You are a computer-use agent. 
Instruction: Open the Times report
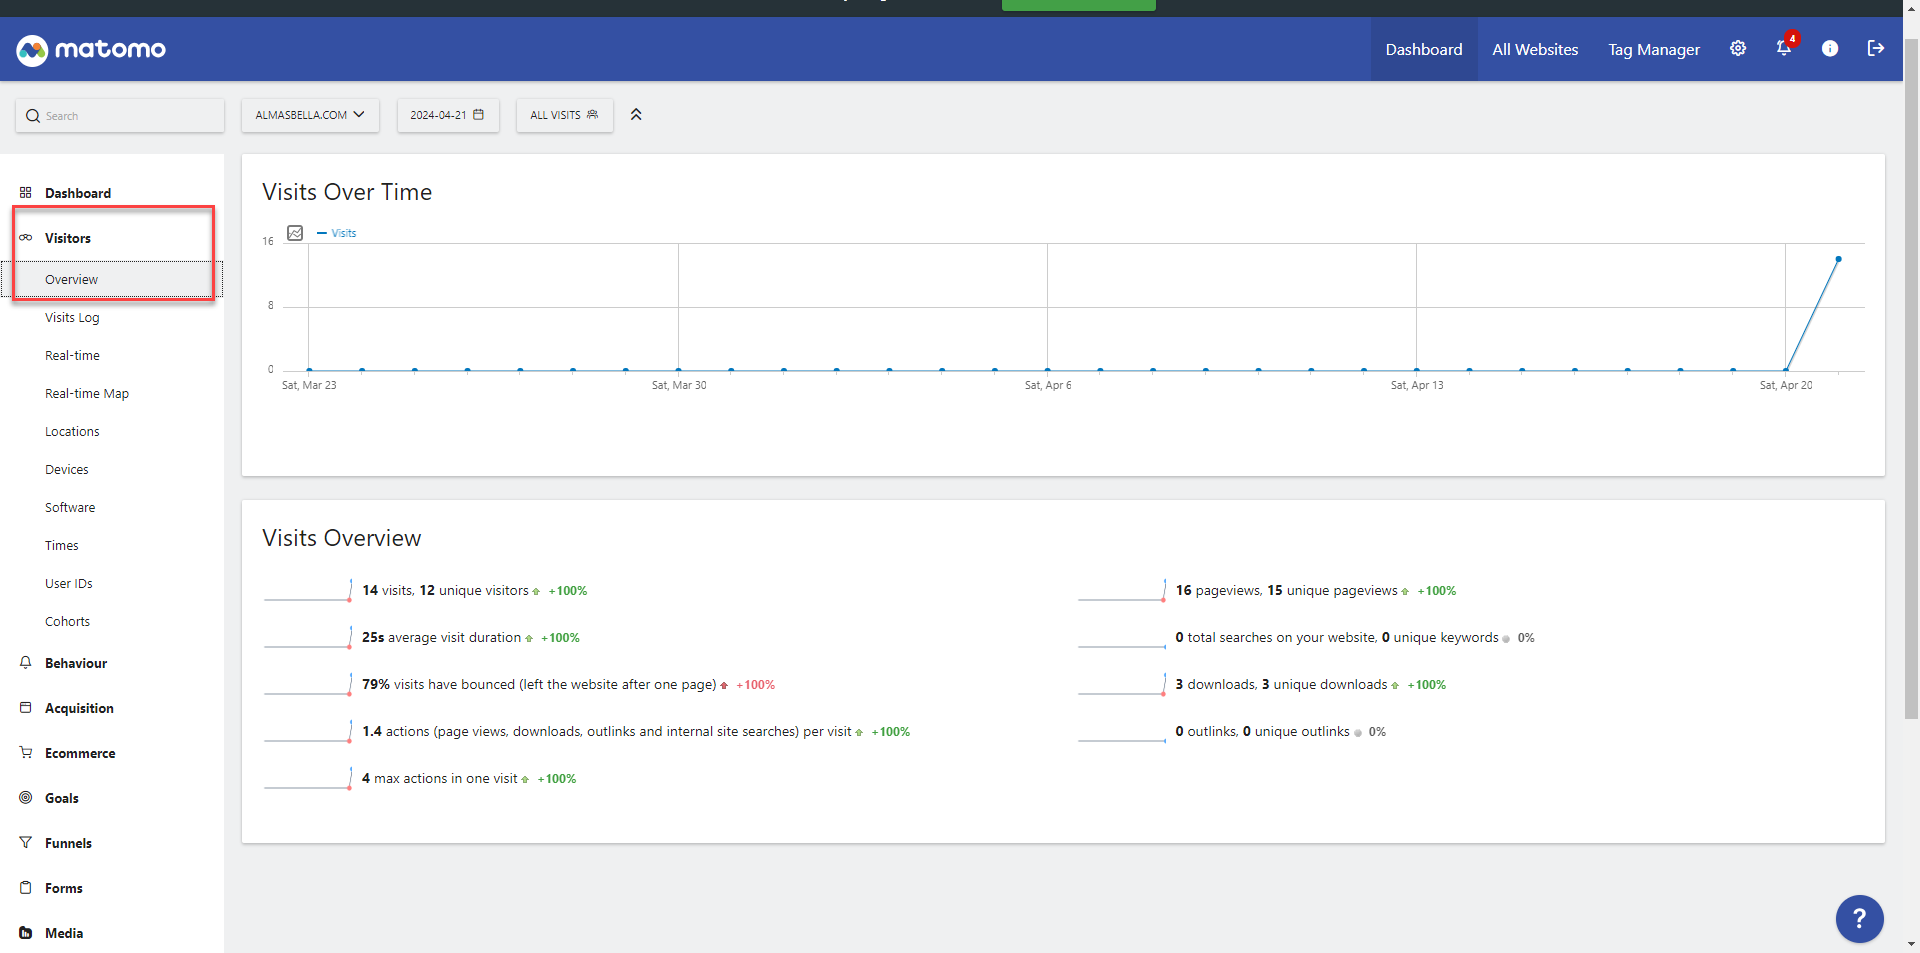62,546
